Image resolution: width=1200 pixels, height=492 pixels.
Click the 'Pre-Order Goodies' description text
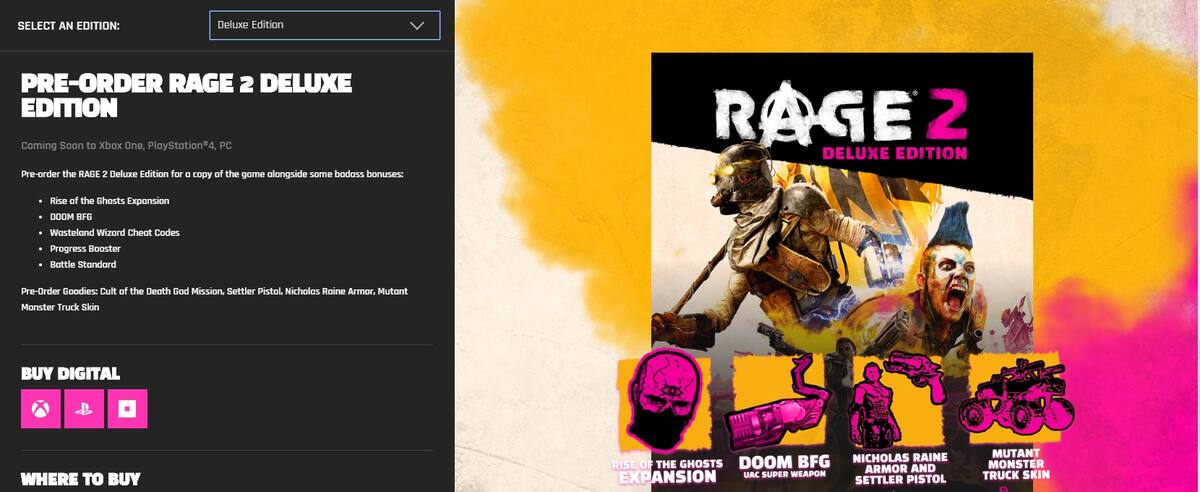coord(214,299)
